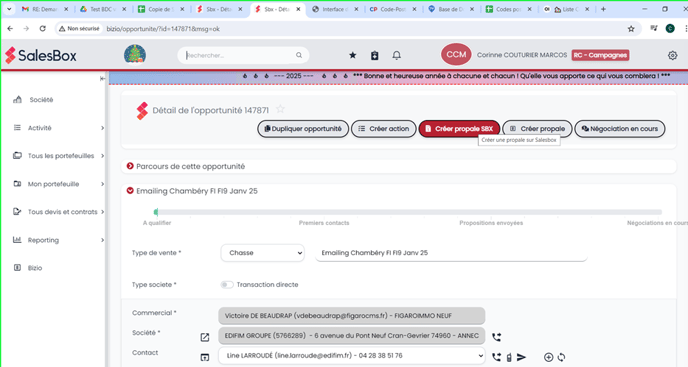
Task: Click the CCM user avatar
Action: (456, 54)
